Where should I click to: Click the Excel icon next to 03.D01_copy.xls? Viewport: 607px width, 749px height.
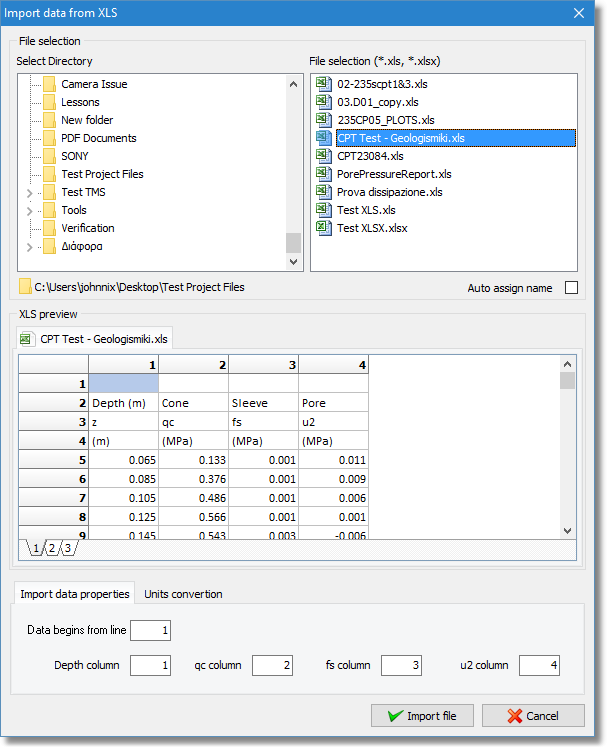tap(323, 102)
